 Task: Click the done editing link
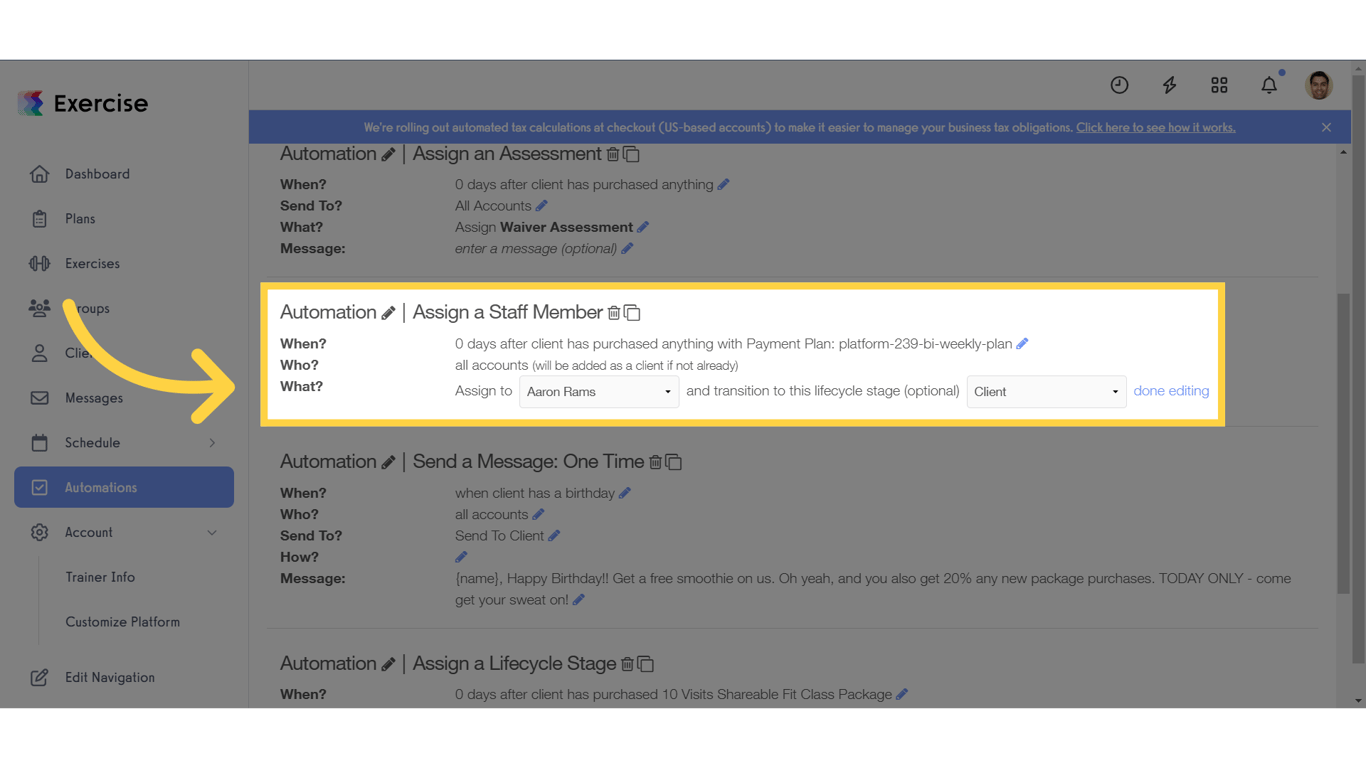pyautogui.click(x=1171, y=391)
